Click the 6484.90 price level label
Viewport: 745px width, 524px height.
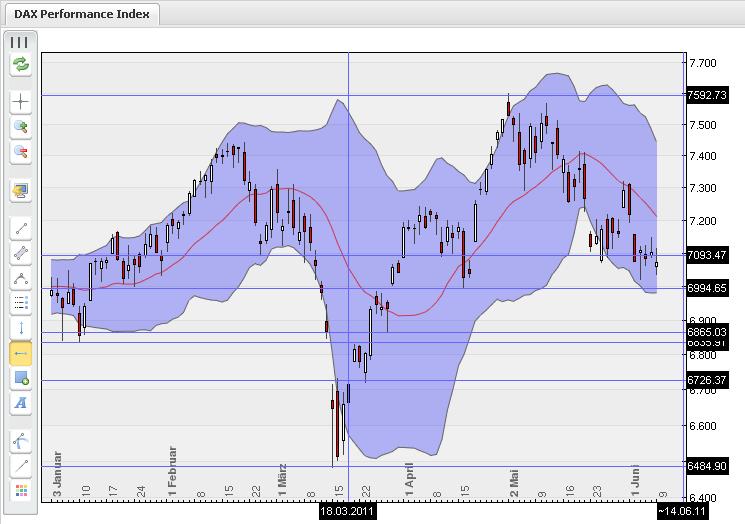(707, 466)
